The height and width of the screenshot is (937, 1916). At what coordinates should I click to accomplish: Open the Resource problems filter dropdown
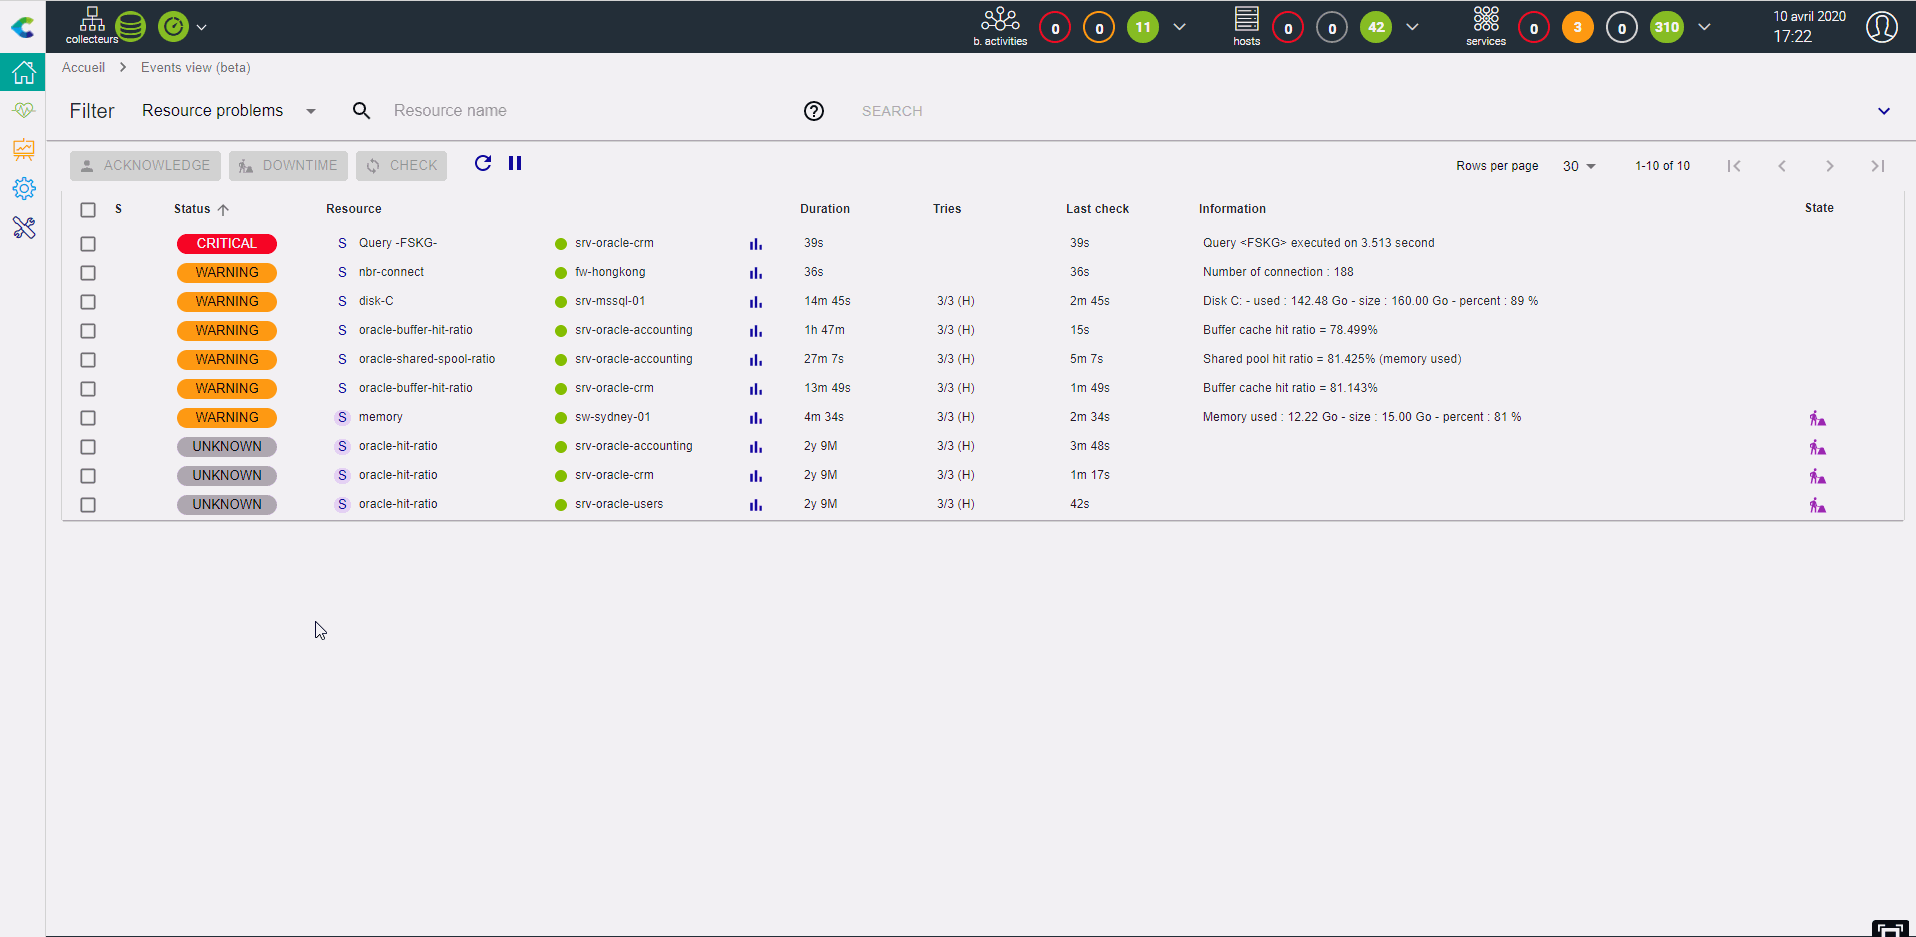pyautogui.click(x=229, y=111)
